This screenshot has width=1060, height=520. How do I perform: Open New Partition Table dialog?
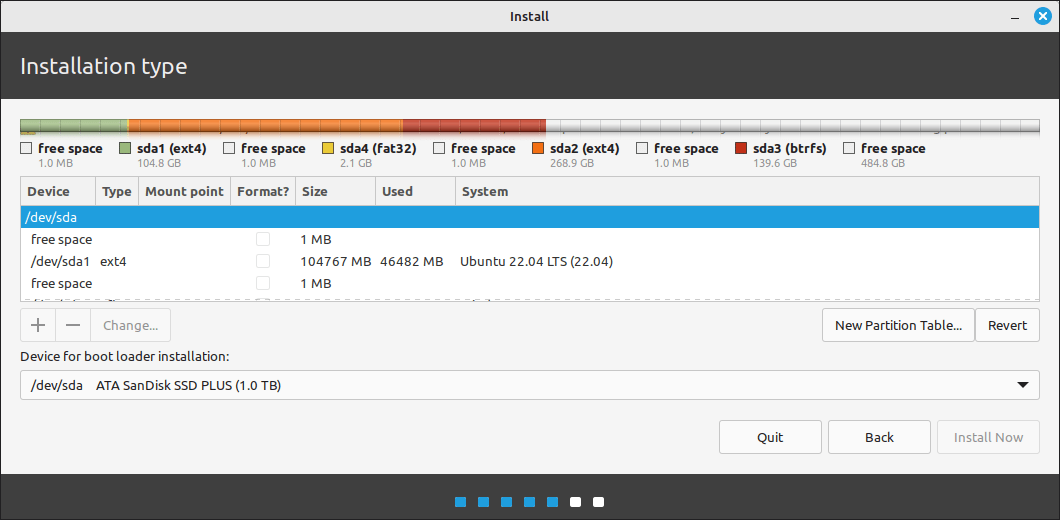pyautogui.click(x=898, y=325)
